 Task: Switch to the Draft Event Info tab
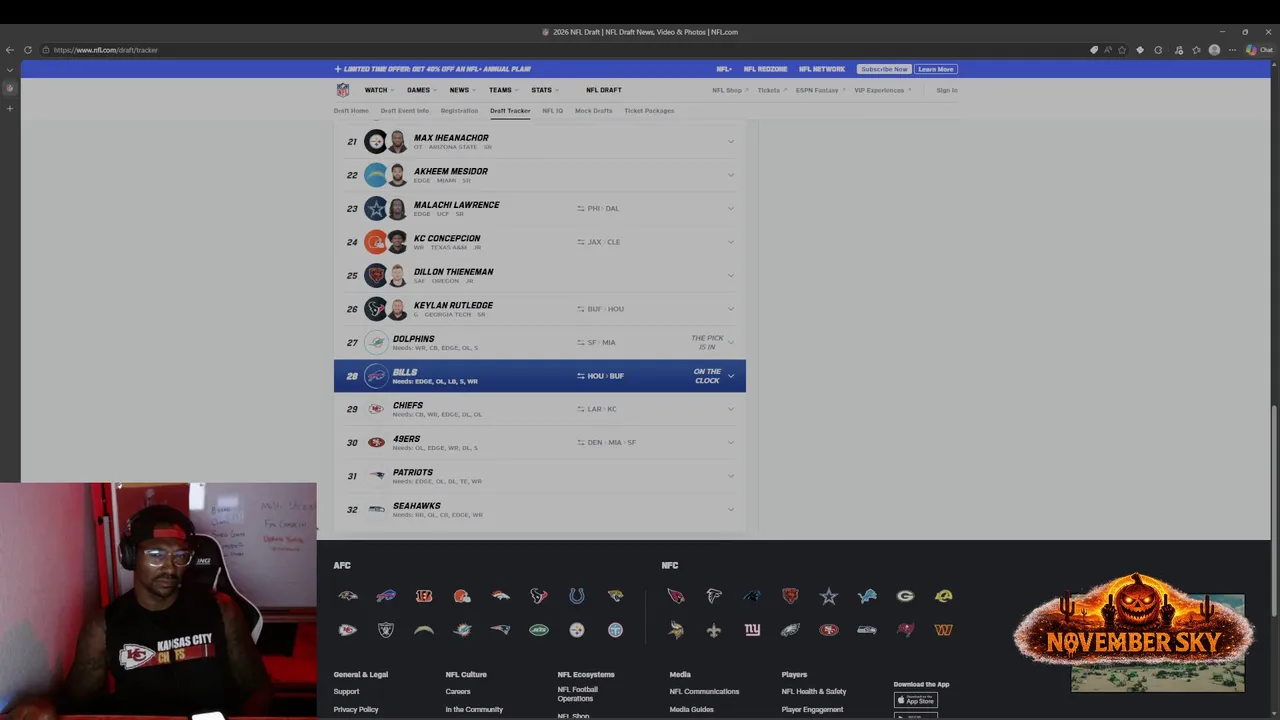pyautogui.click(x=405, y=110)
